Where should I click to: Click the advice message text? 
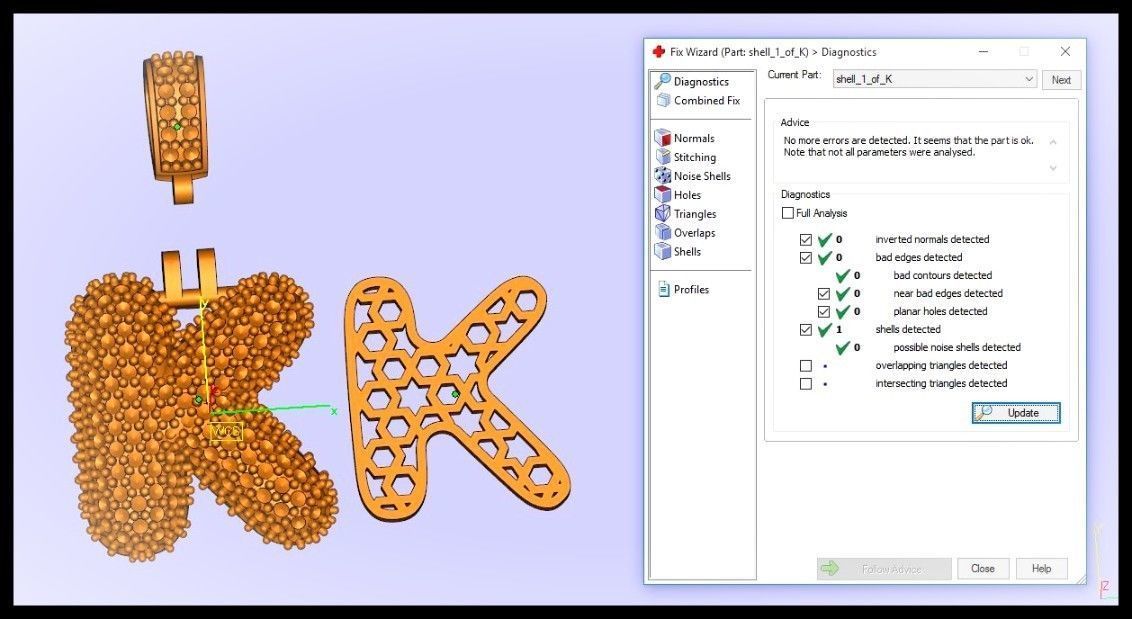[908, 147]
